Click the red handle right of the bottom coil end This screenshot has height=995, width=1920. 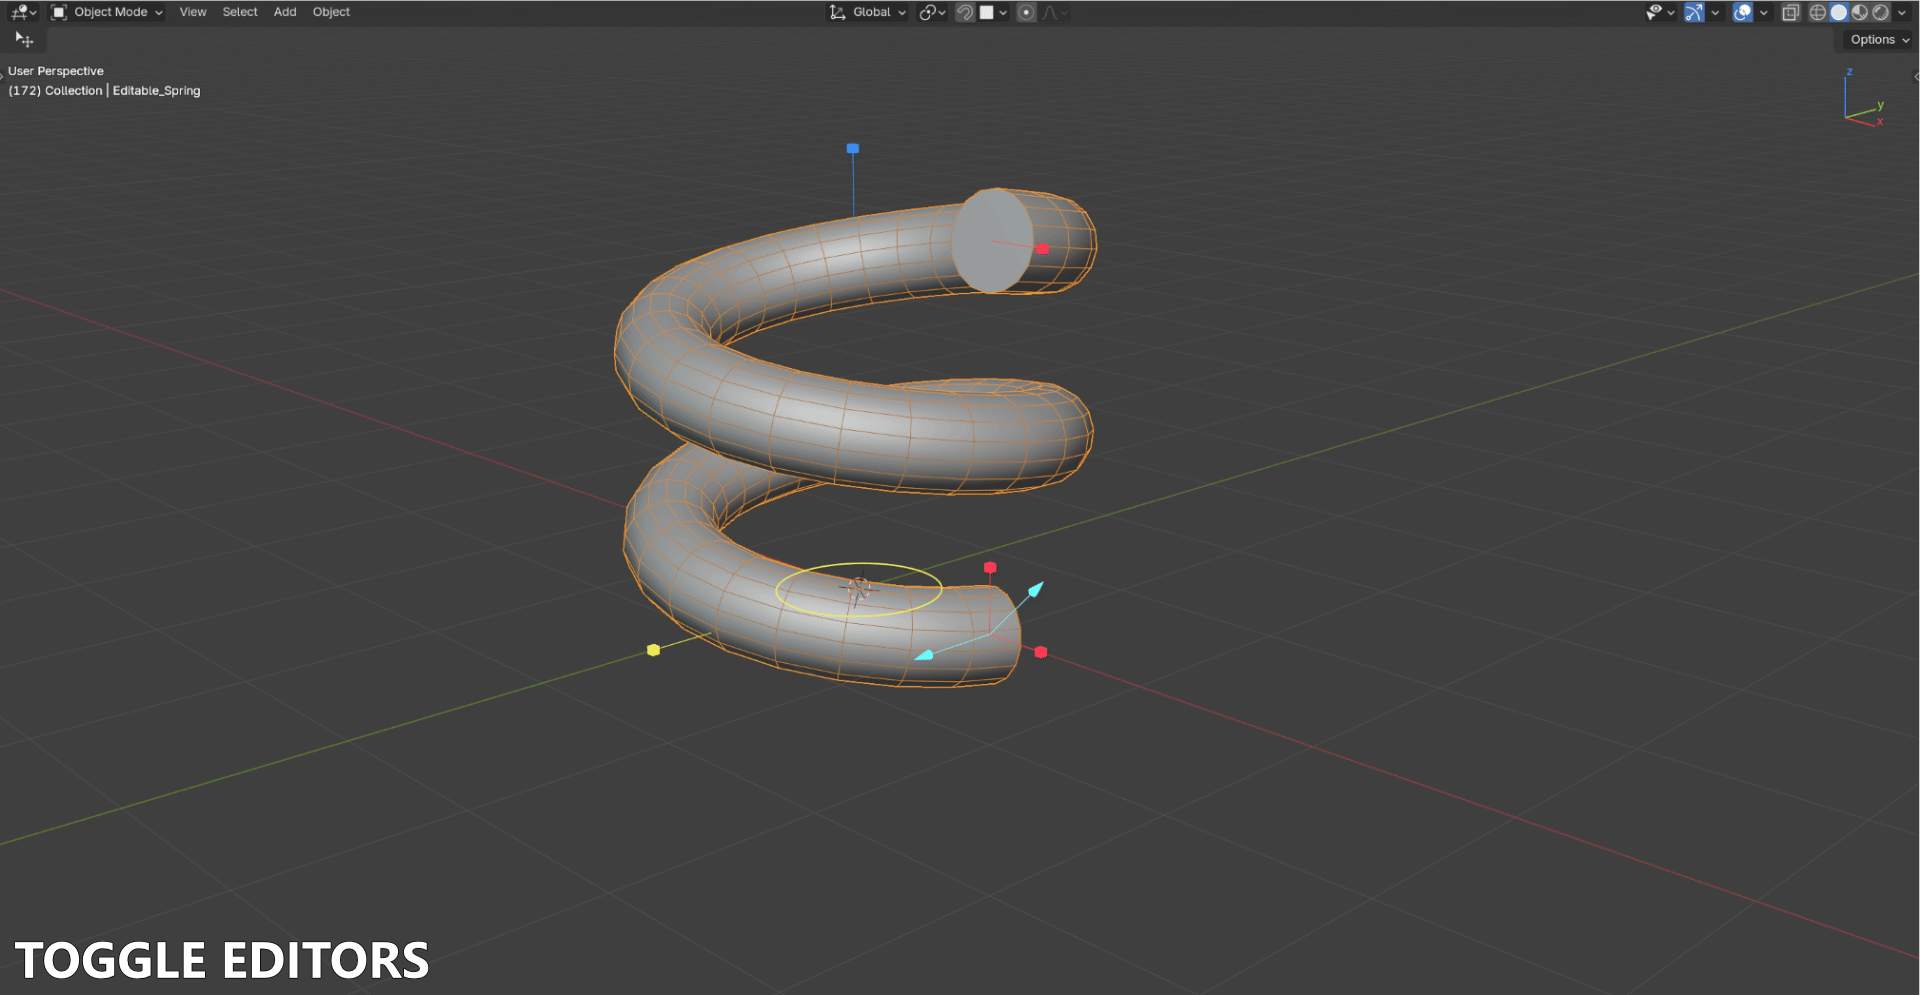(x=1041, y=652)
